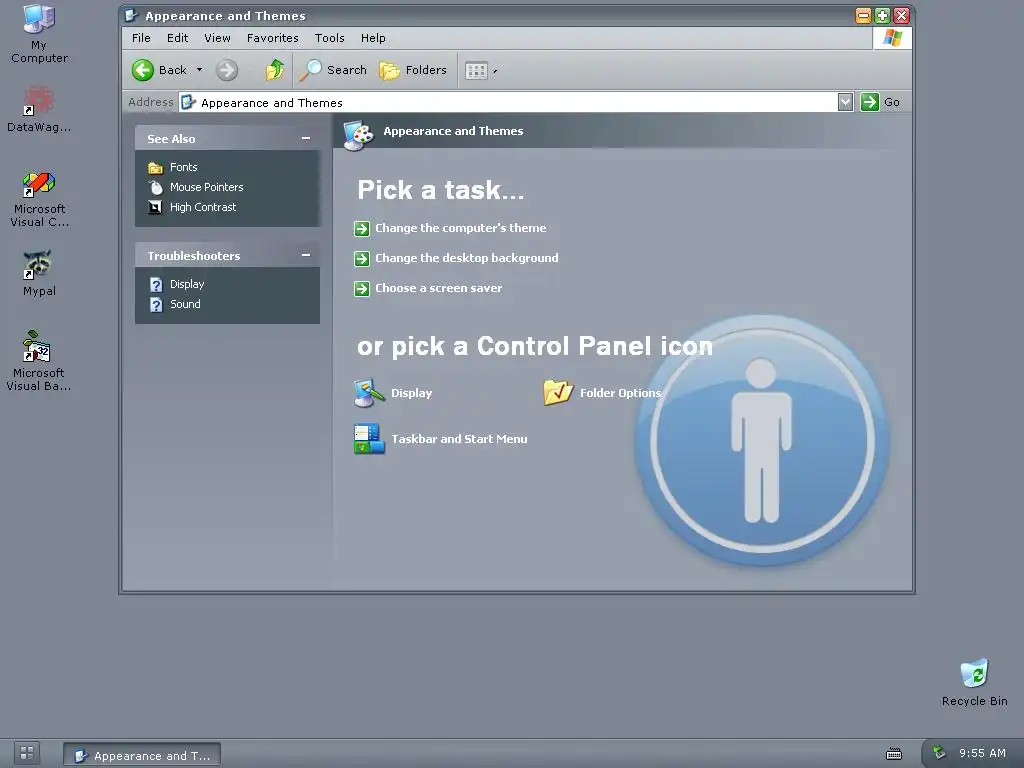1024x768 pixels.
Task: Click the Sound troubleshooter help icon
Action: tap(156, 305)
